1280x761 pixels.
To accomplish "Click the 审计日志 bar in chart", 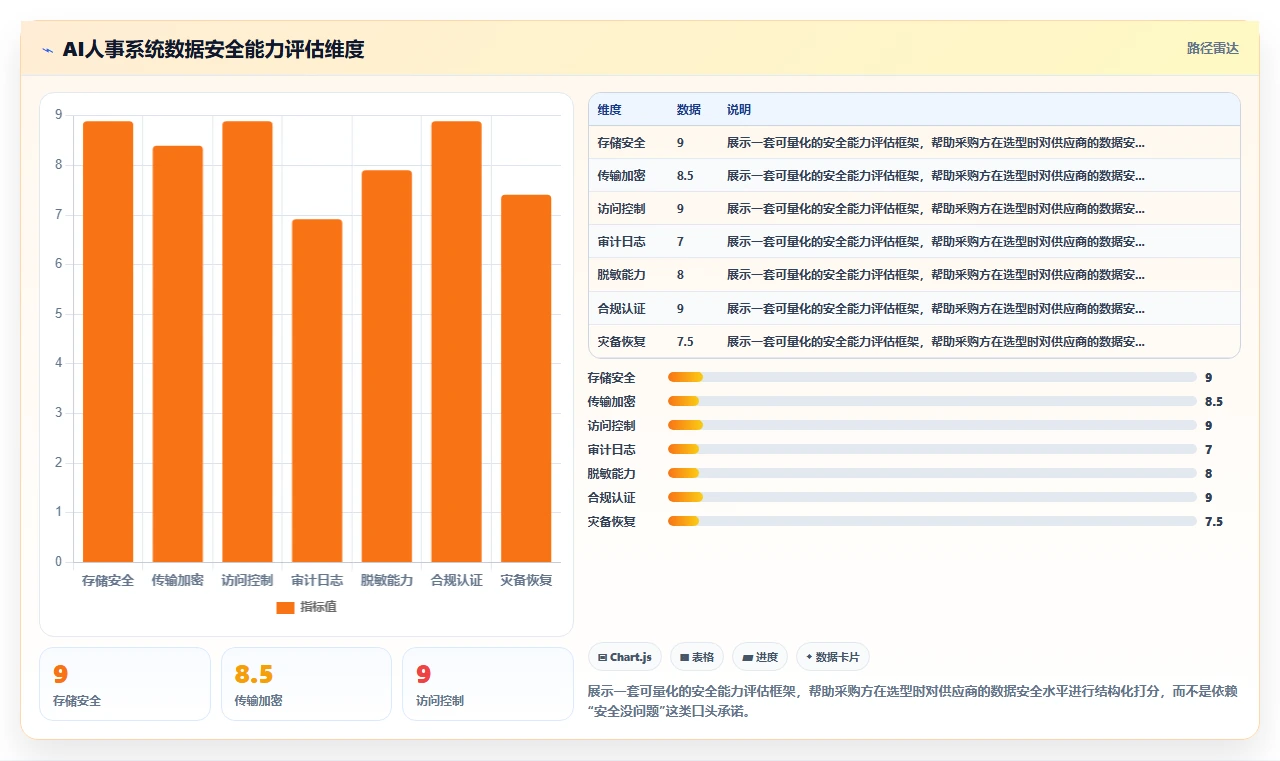I will [x=317, y=390].
